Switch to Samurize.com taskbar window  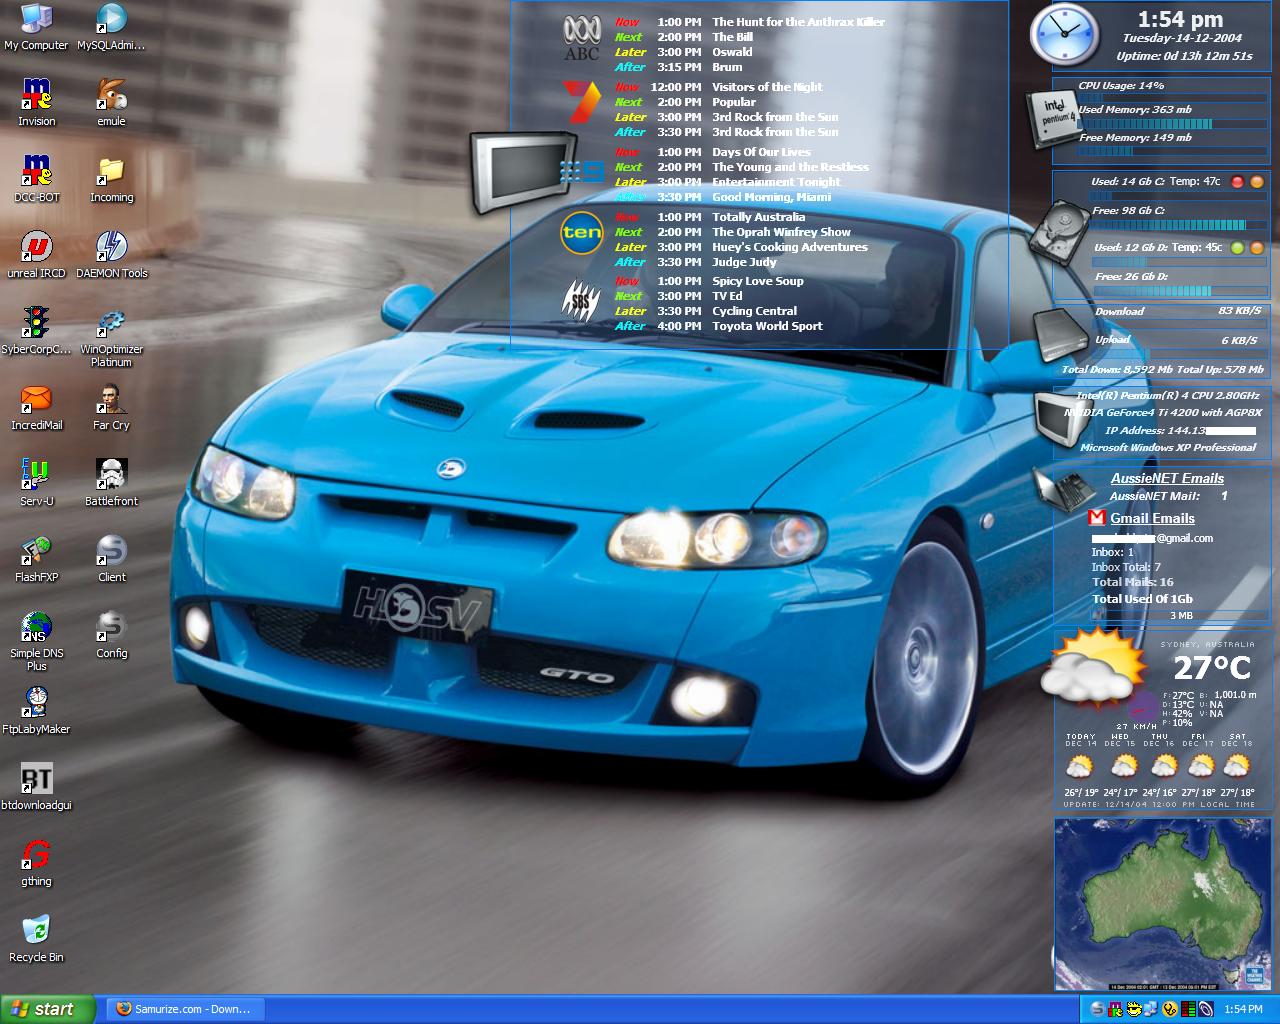pyautogui.click(x=184, y=1009)
